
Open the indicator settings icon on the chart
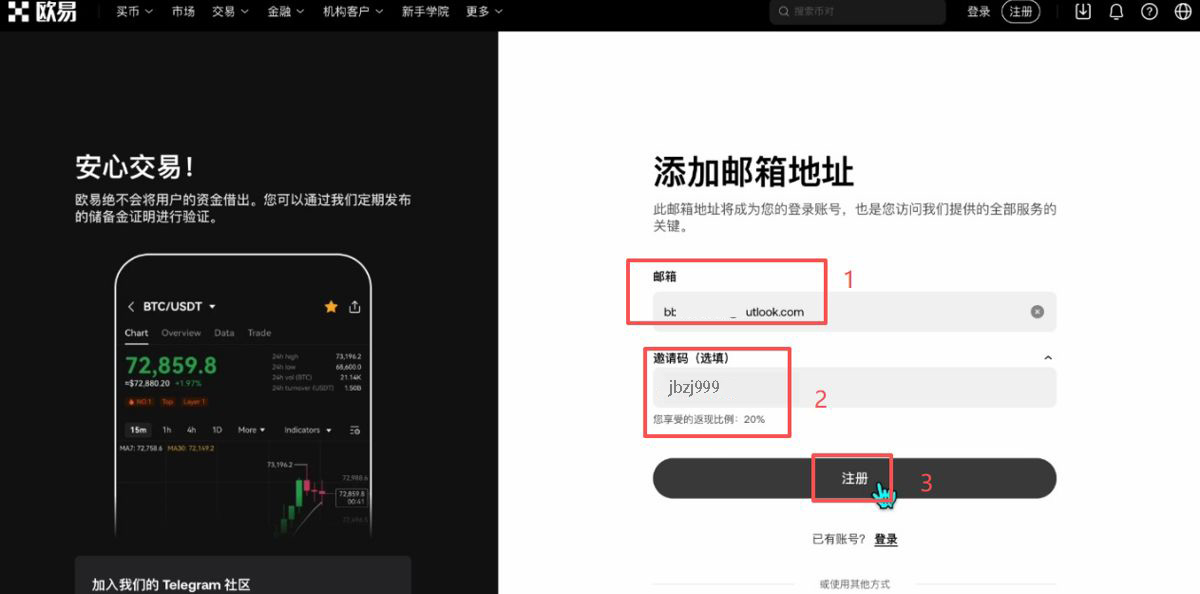pyautogui.click(x=355, y=429)
